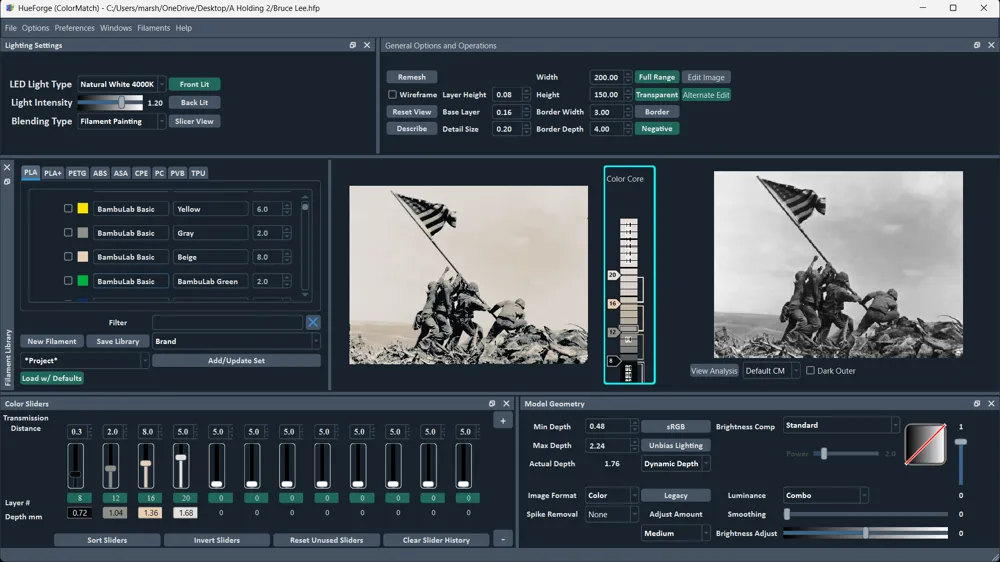Click the Describe button
1000x562 pixels.
[411, 129]
